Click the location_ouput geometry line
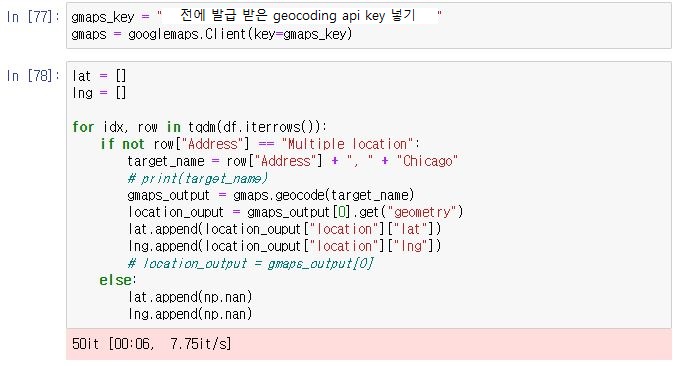The width and height of the screenshot is (682, 366). pyautogui.click(x=296, y=212)
